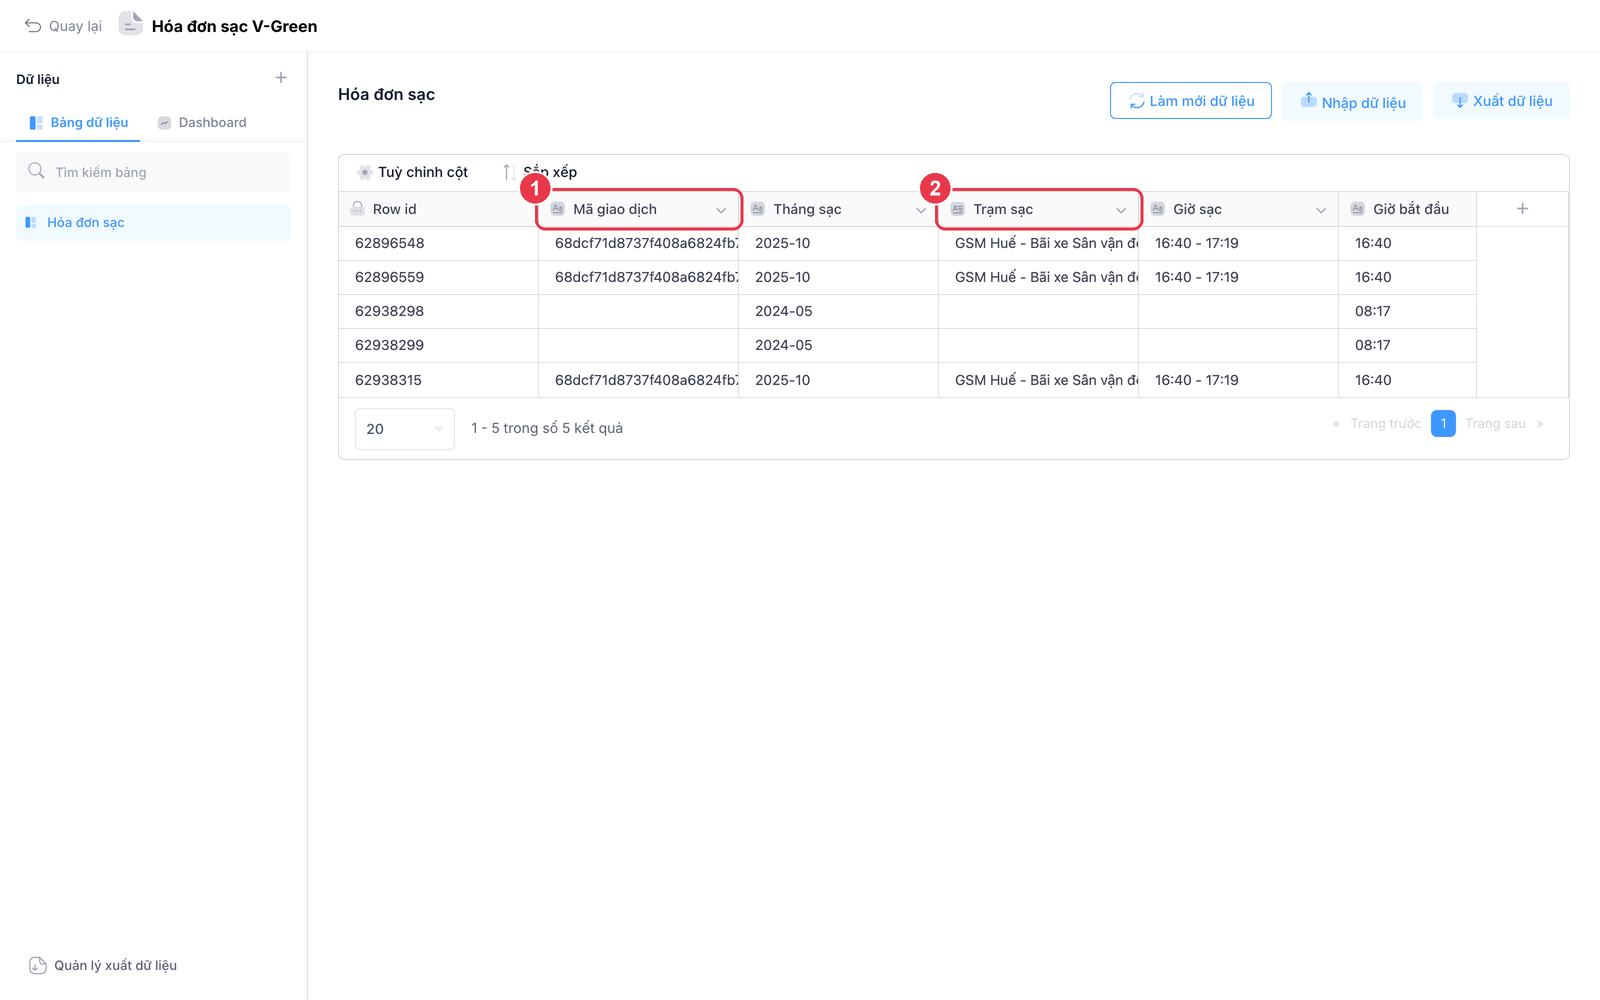Click Row id cell 62938315
The height and width of the screenshot is (1000, 1600).
click(x=439, y=380)
